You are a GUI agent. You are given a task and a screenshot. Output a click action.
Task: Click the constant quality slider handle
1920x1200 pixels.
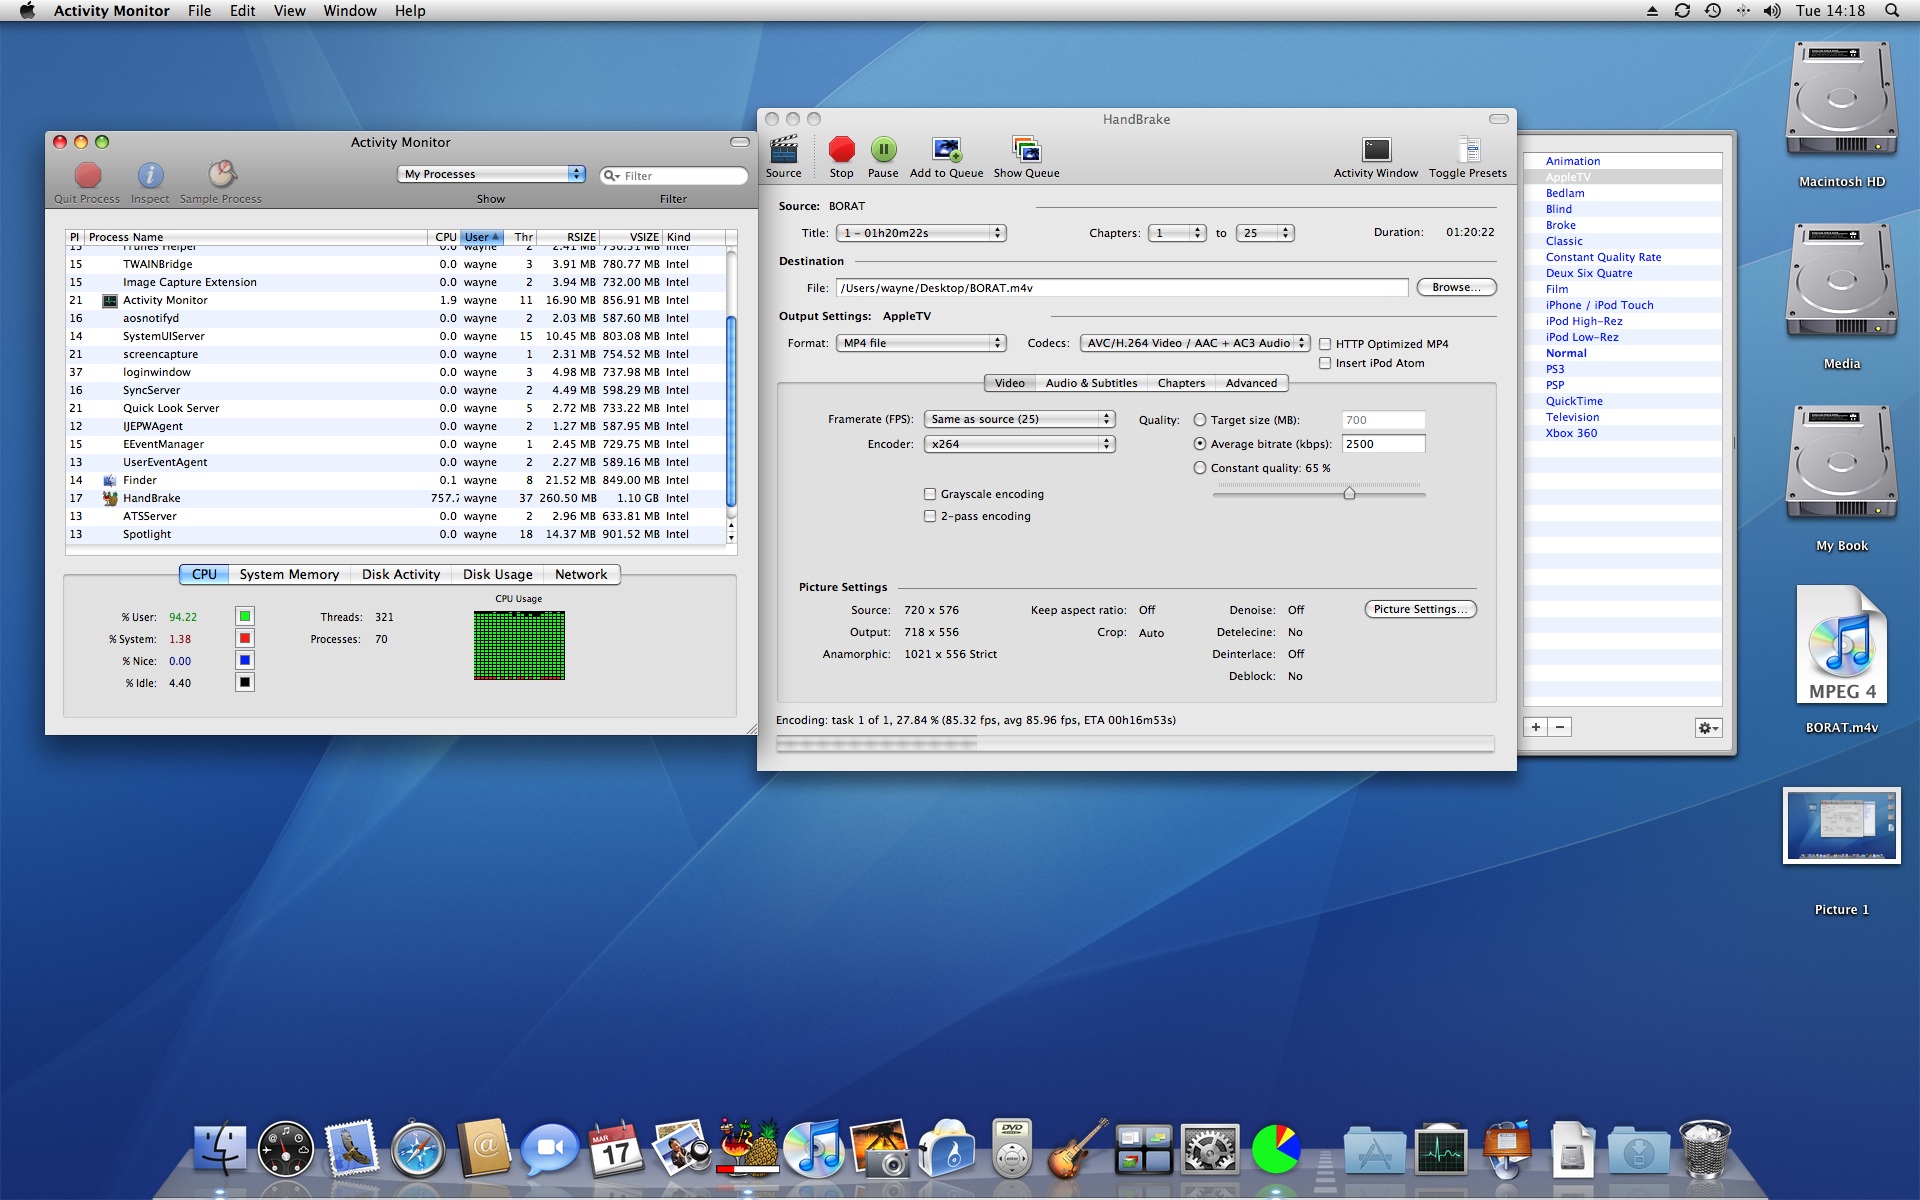pyautogui.click(x=1349, y=493)
